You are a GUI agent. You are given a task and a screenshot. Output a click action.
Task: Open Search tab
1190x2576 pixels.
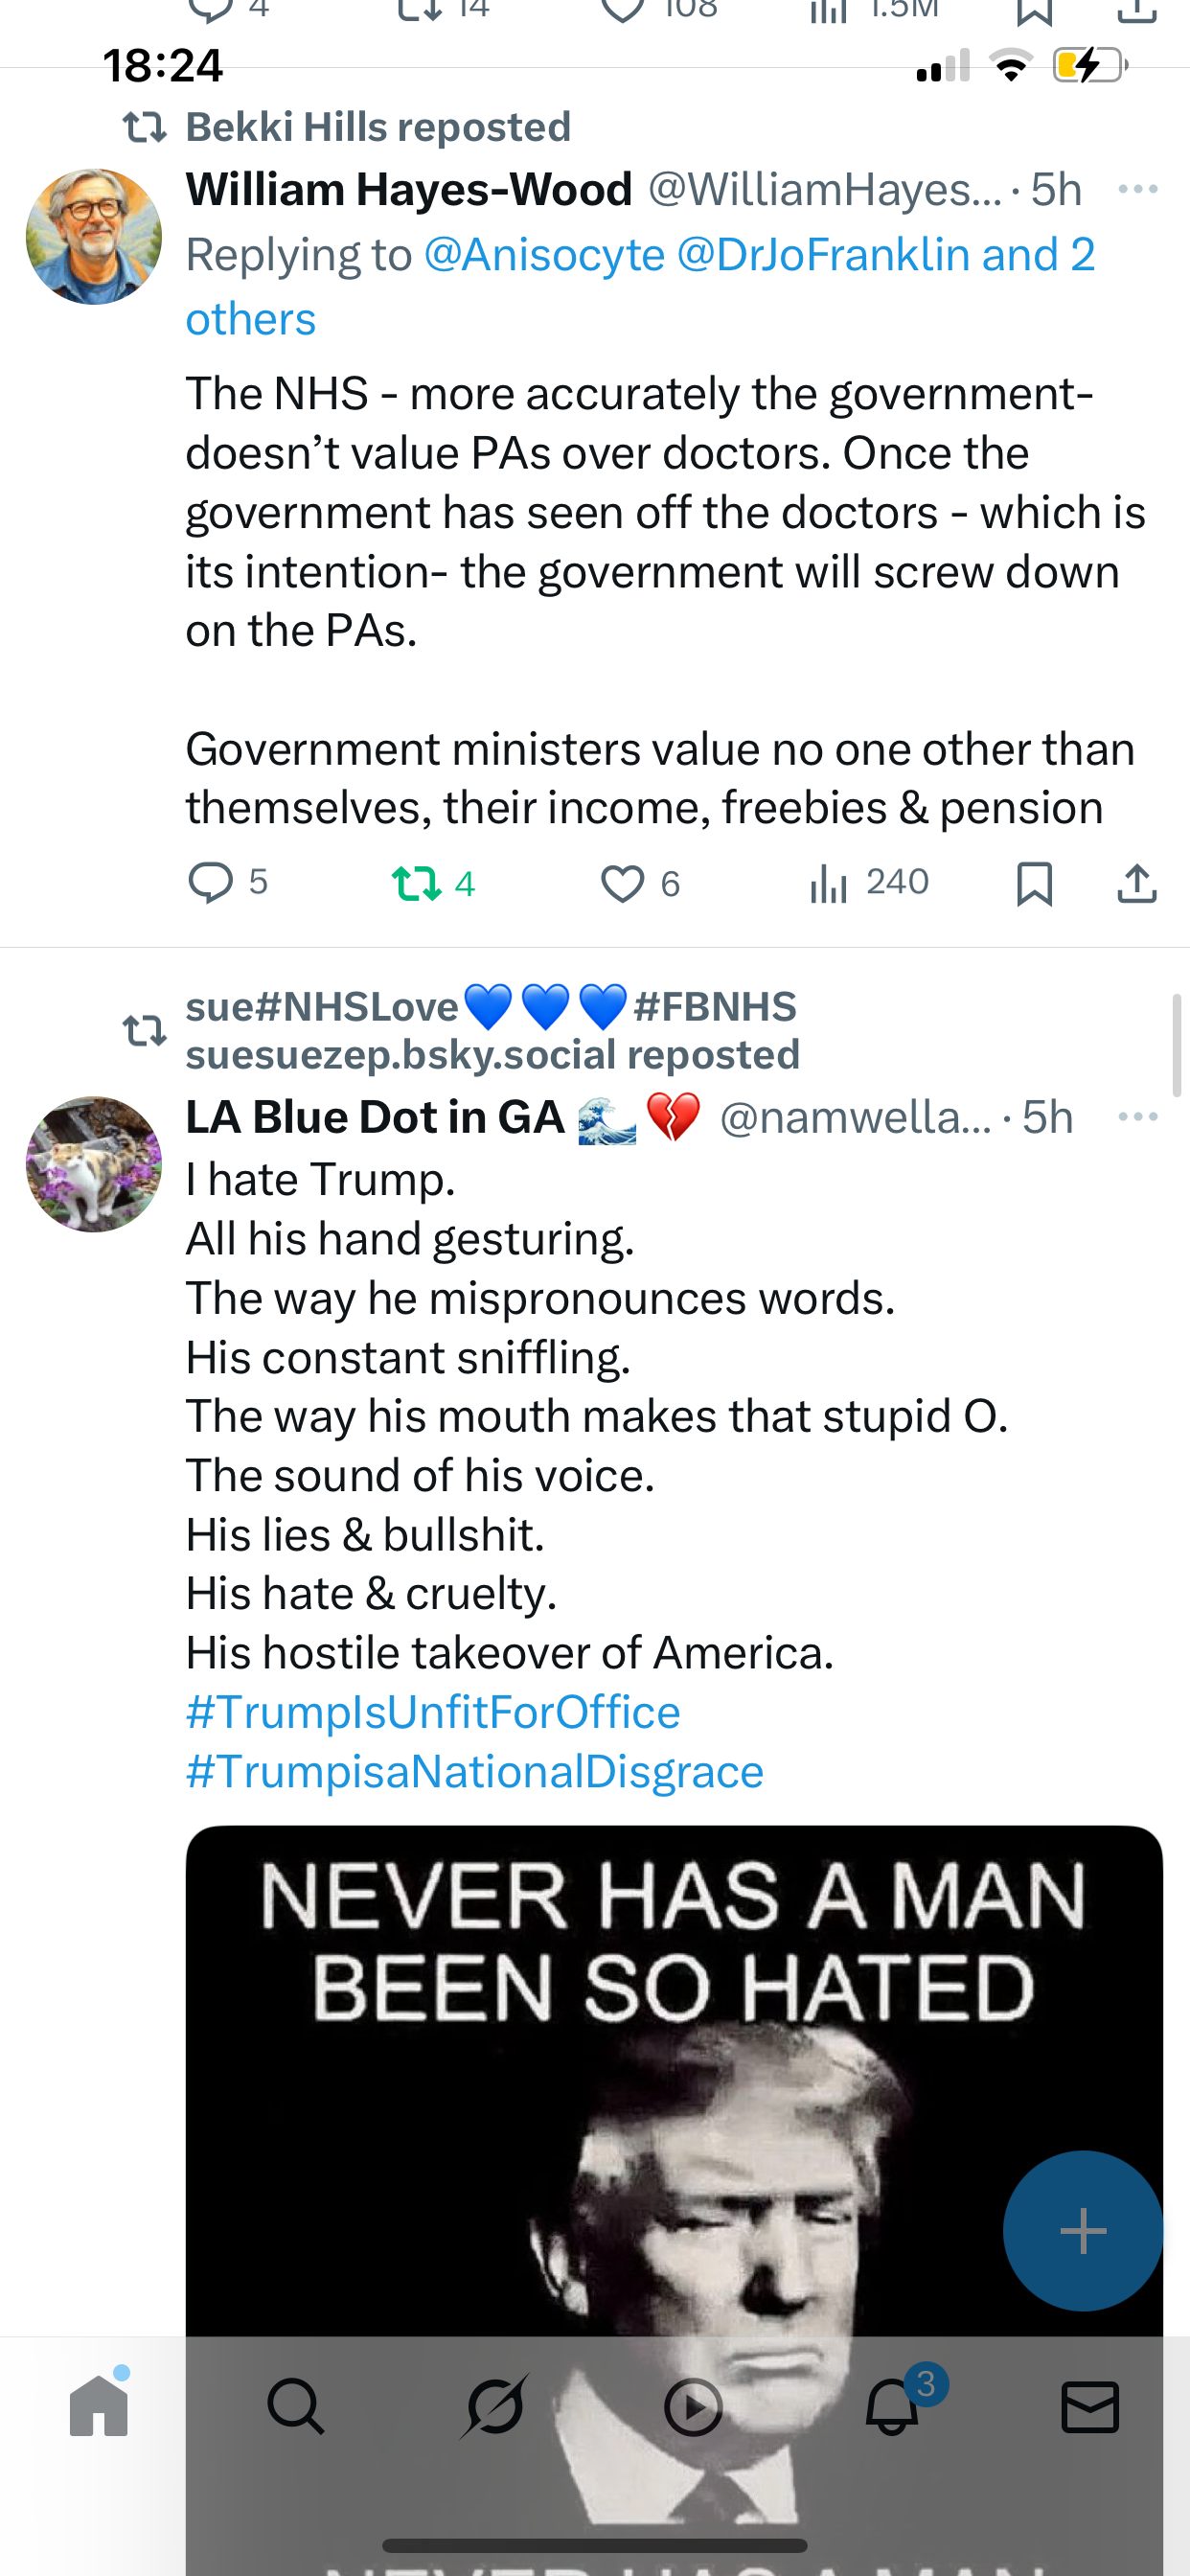(296, 2407)
